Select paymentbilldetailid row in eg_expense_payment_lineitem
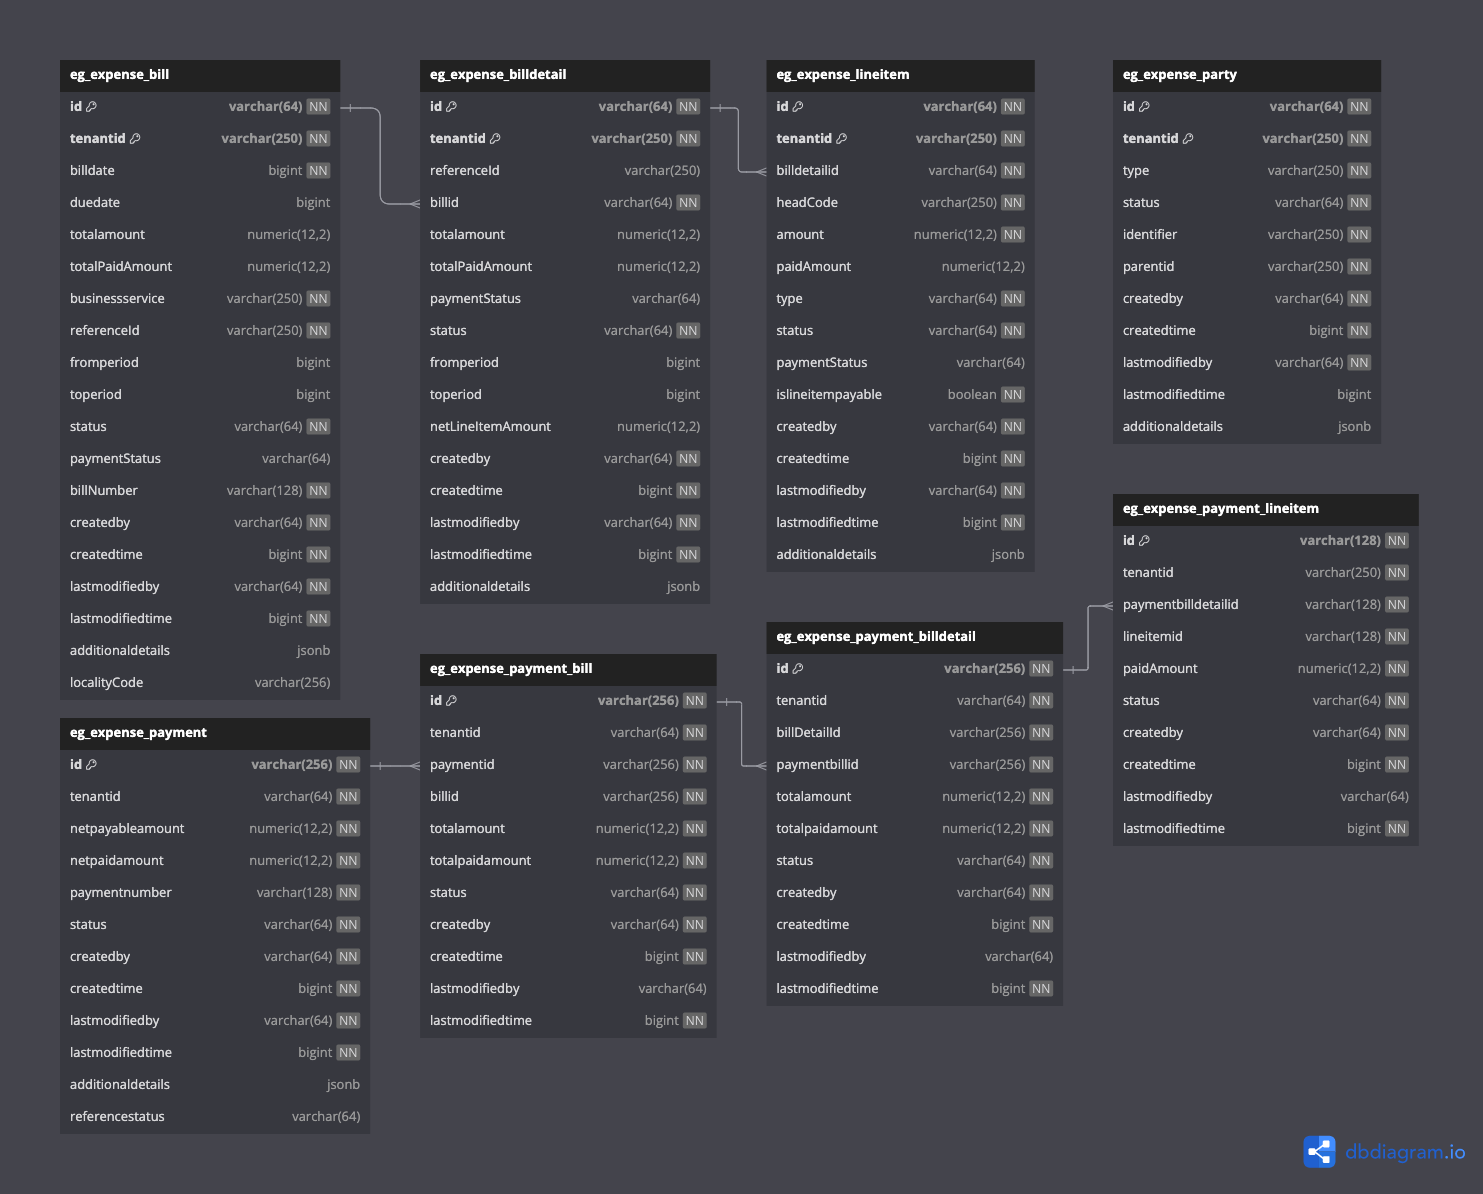This screenshot has height=1194, width=1483. [1266, 604]
